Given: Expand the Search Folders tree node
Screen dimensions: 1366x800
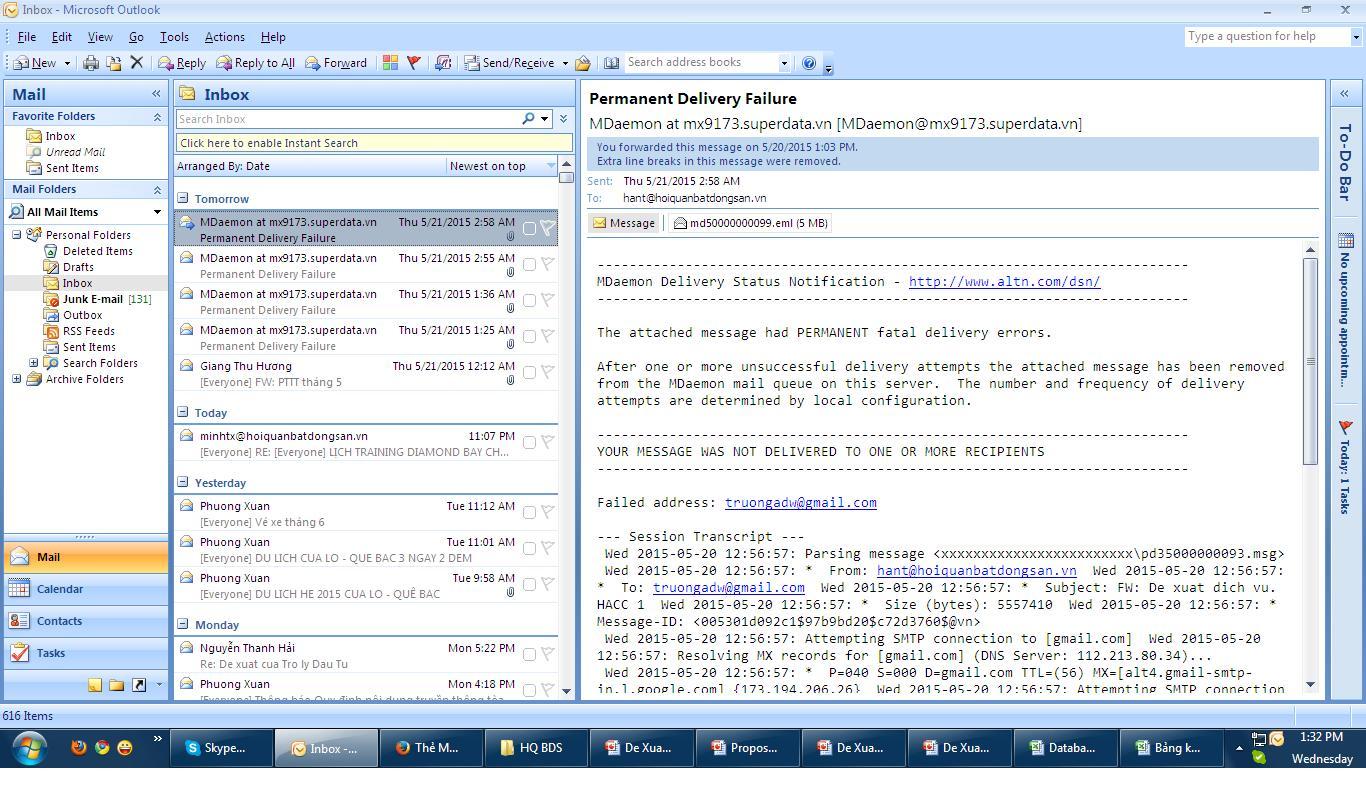Looking at the screenshot, I should (x=33, y=363).
